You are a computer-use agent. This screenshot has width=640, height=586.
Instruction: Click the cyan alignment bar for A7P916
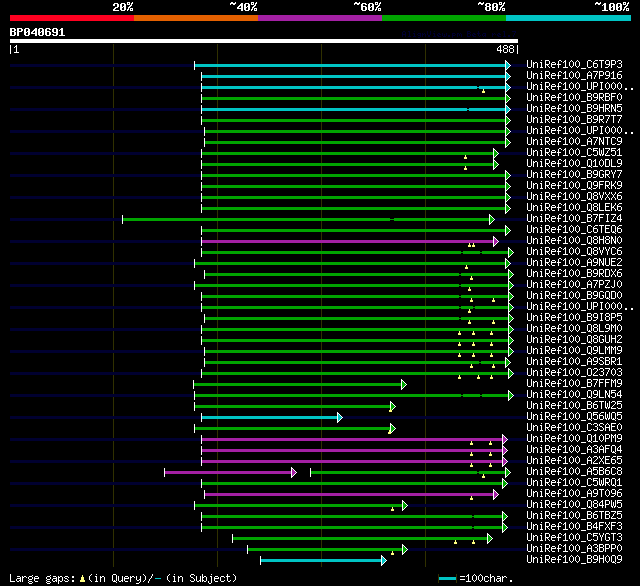tap(353, 76)
